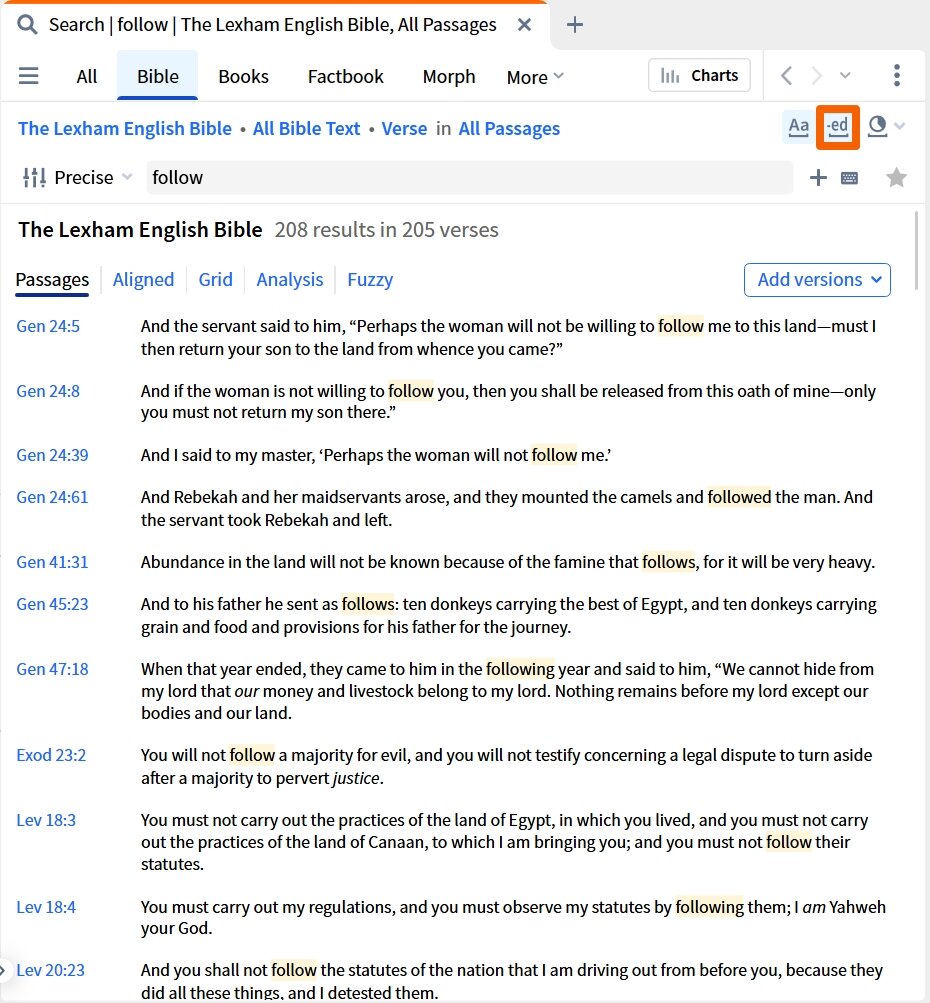This screenshot has height=1003, width=930.
Task: Open Gen 41:31 reference
Action: pos(52,562)
